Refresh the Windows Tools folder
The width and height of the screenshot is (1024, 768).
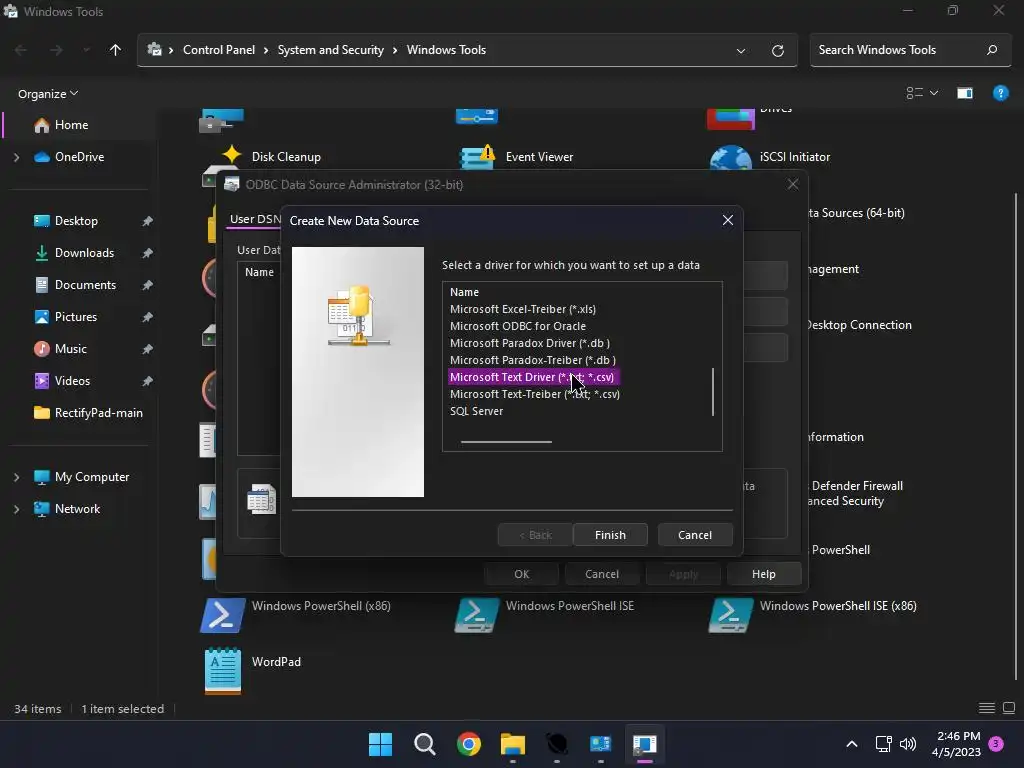click(777, 50)
